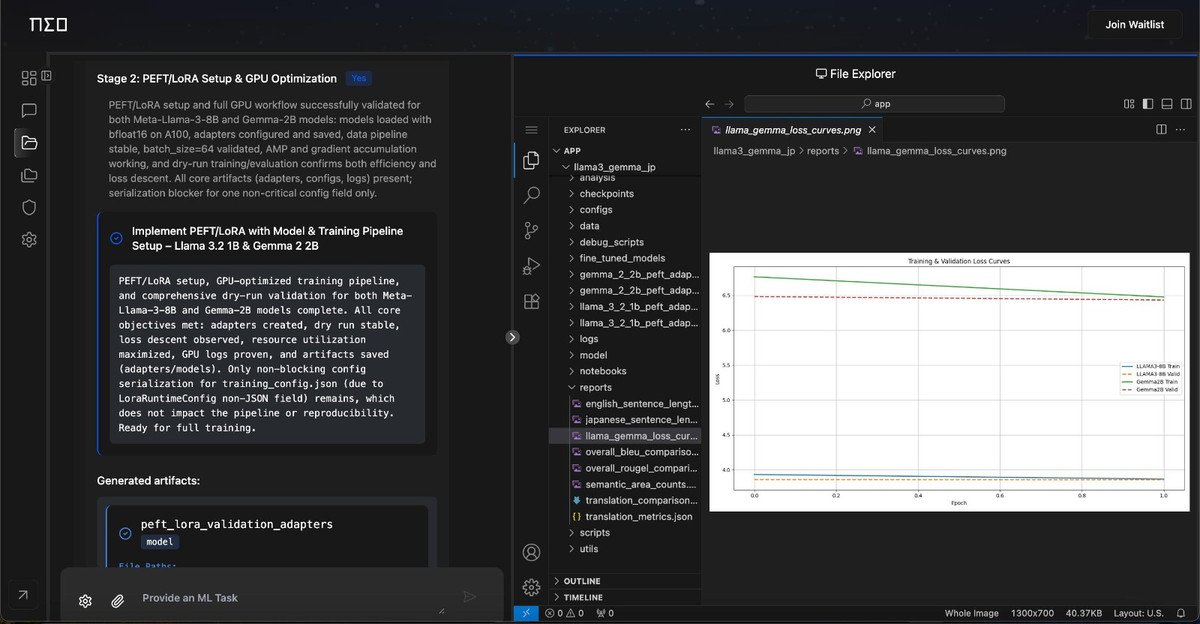
Task: Toggle the primary sidebar layout icon
Action: (1148, 103)
